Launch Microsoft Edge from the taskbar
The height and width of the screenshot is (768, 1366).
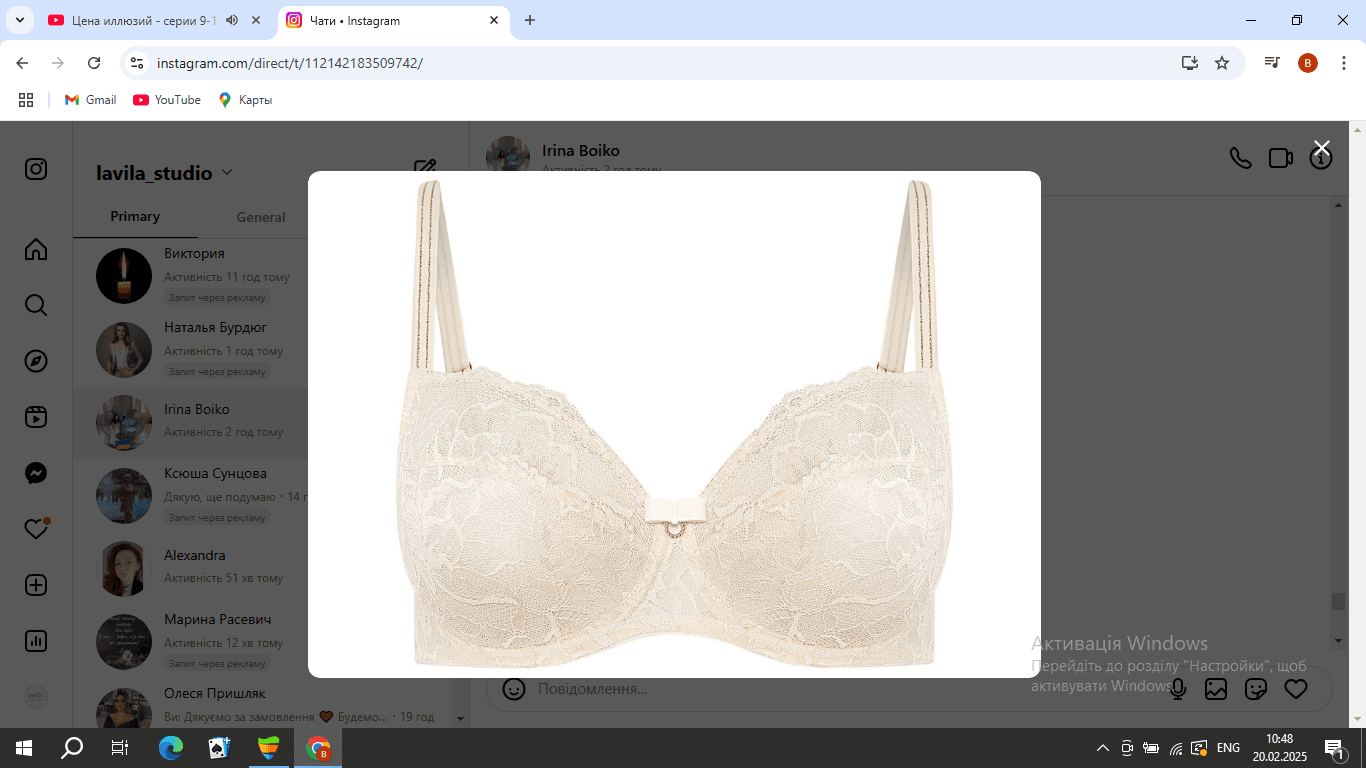coord(171,748)
